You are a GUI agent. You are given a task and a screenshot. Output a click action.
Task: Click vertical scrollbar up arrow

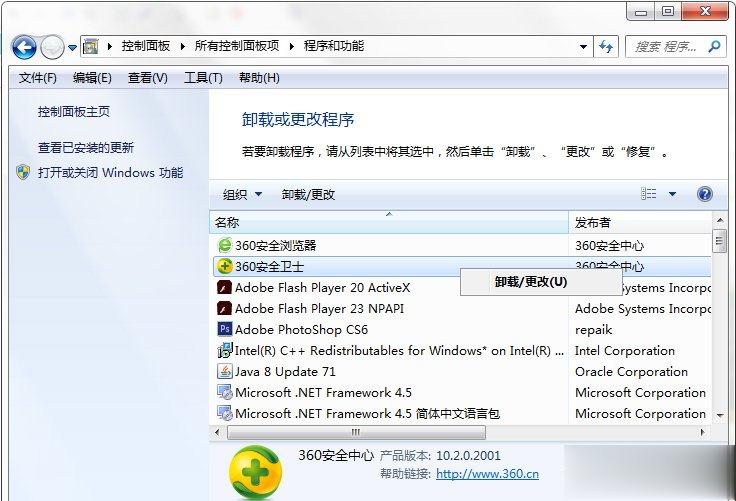719,219
